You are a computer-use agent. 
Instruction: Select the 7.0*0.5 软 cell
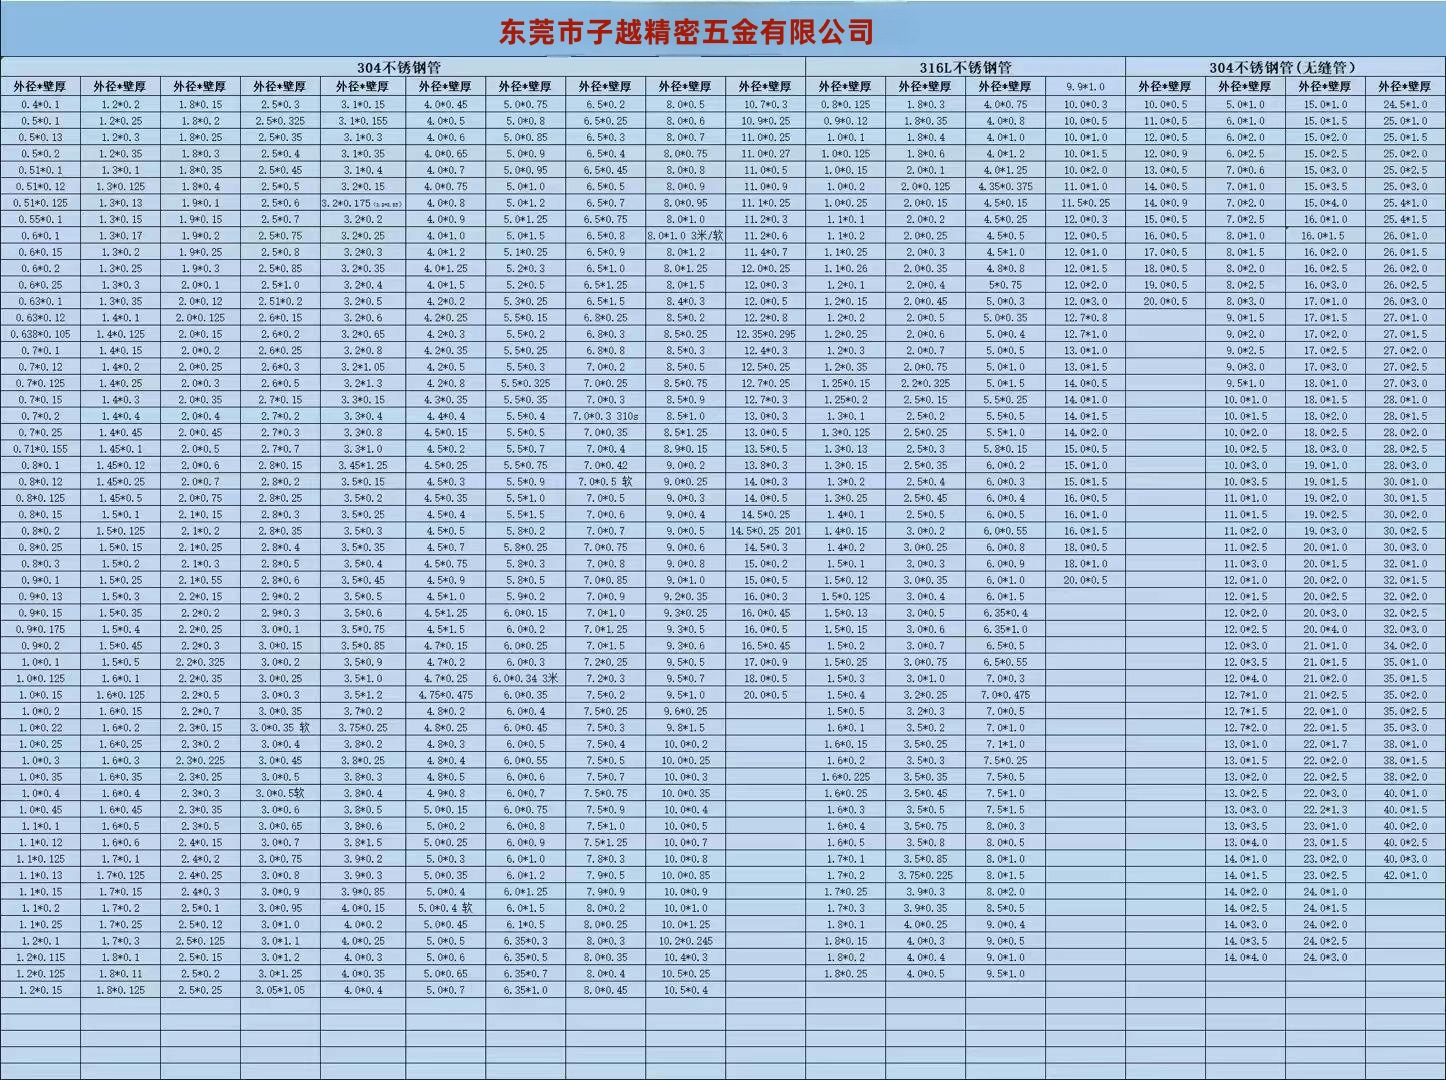tap(605, 482)
